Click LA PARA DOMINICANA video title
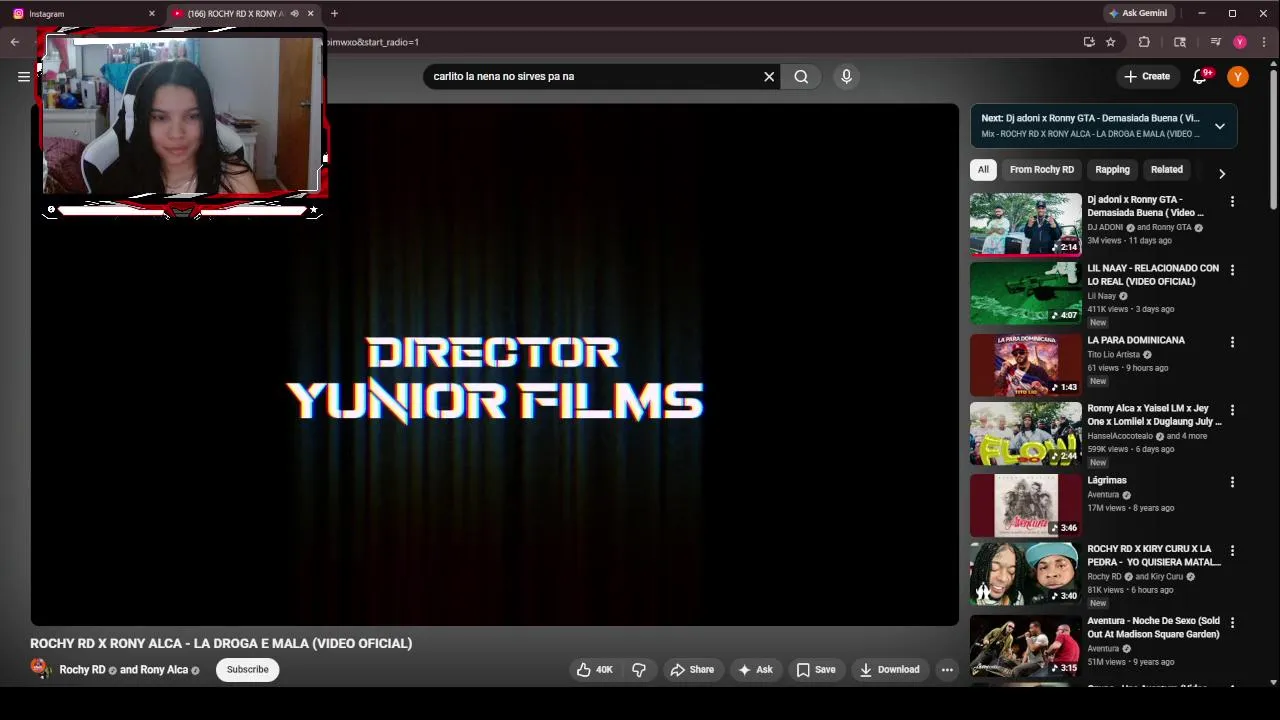 tap(1136, 341)
